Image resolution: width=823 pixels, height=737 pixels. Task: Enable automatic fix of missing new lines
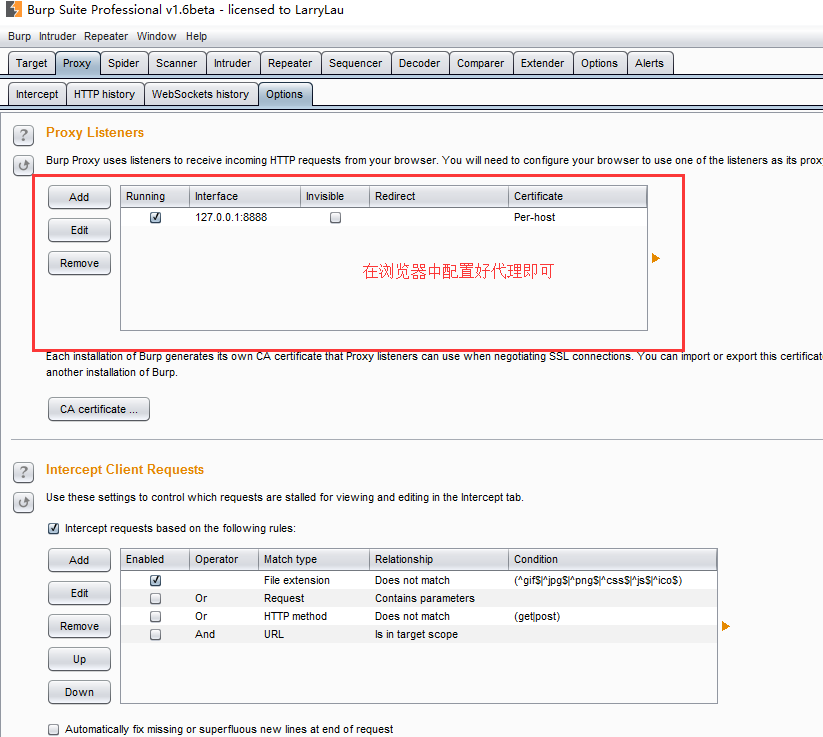coord(54,729)
